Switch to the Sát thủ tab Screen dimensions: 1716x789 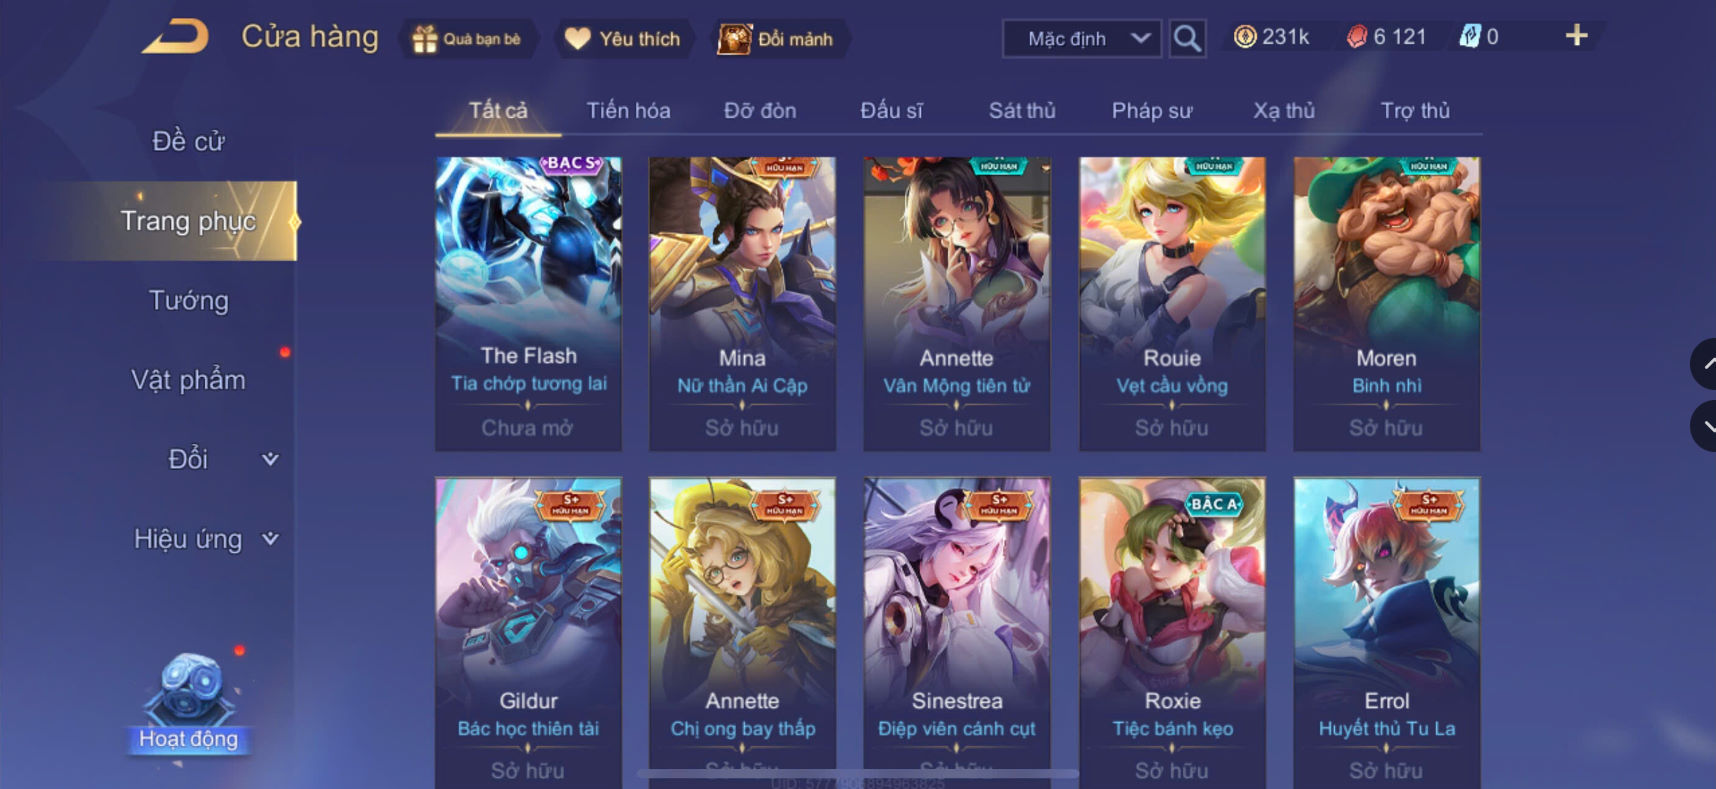[1022, 111]
